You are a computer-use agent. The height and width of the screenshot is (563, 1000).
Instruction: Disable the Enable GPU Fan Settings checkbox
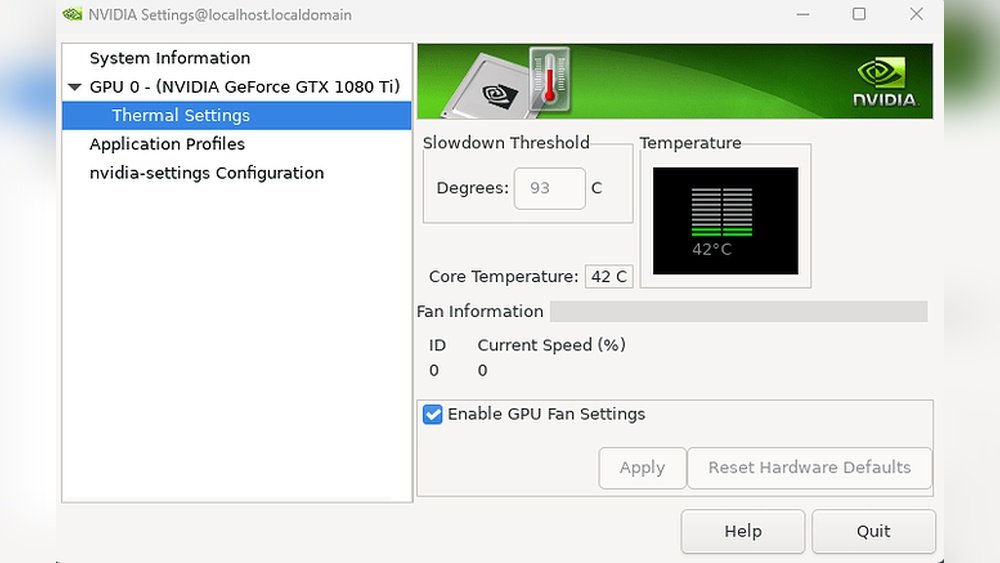433,414
